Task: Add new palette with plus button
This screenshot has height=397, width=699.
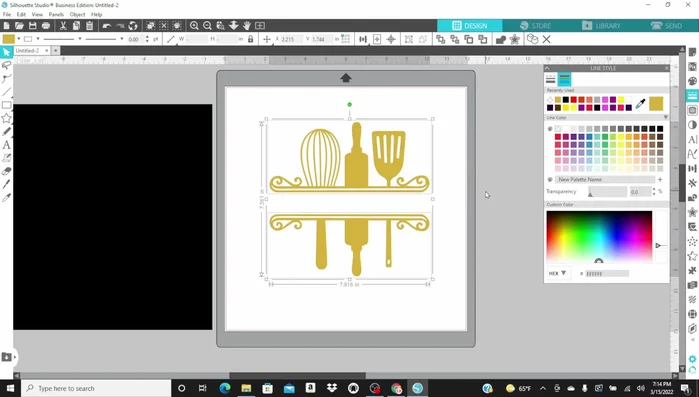Action: [x=660, y=180]
